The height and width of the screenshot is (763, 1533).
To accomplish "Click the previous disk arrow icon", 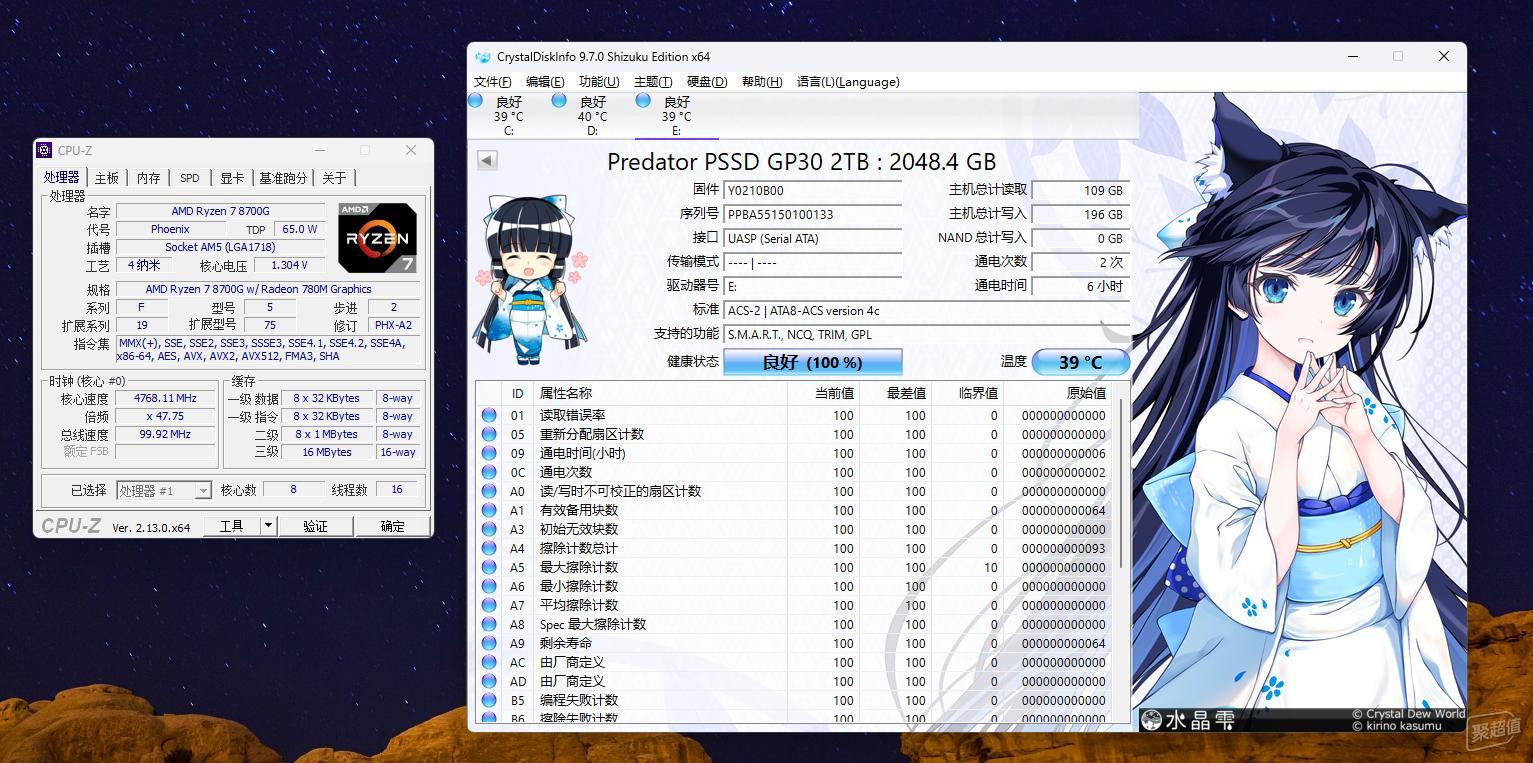I will click(487, 160).
